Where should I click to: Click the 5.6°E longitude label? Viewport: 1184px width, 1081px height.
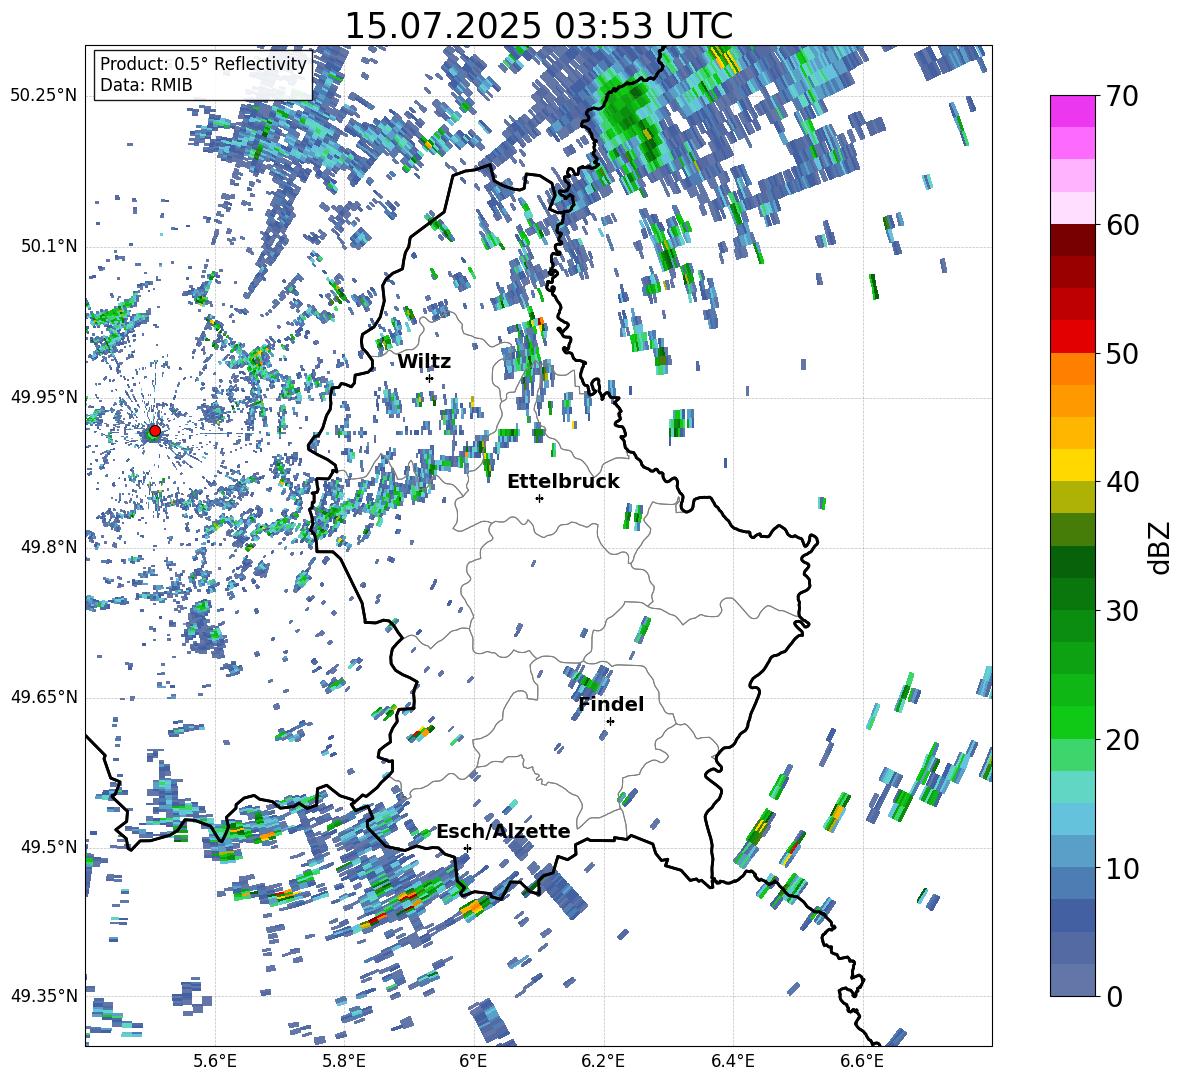(x=215, y=1061)
